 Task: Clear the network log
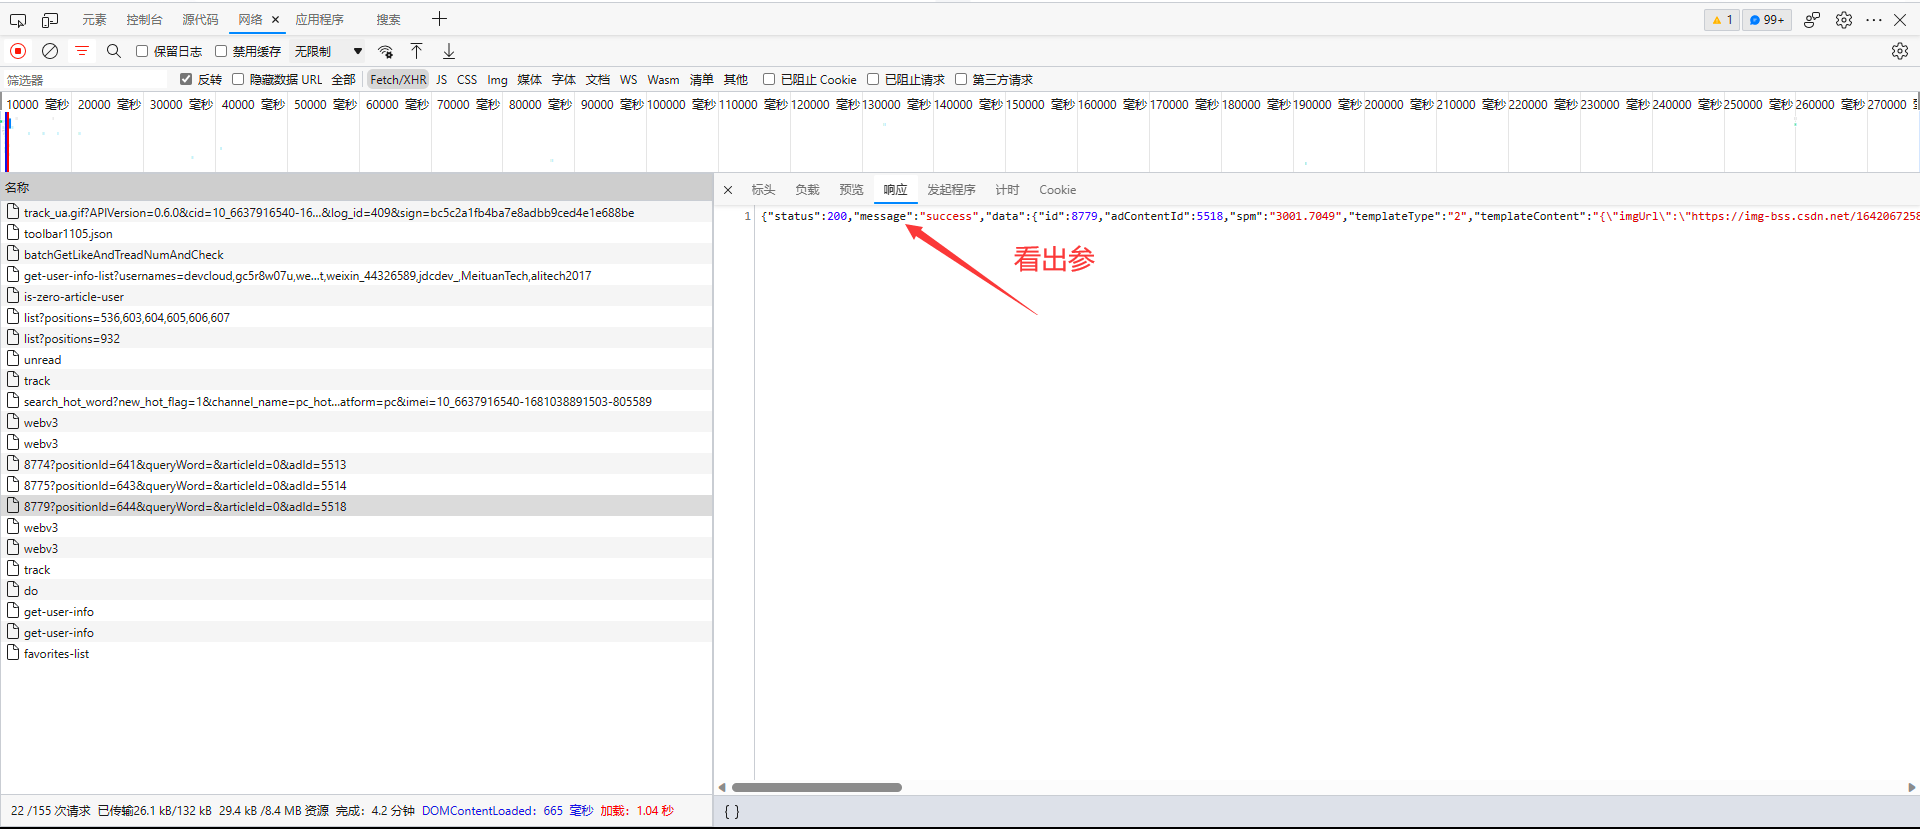[x=50, y=51]
